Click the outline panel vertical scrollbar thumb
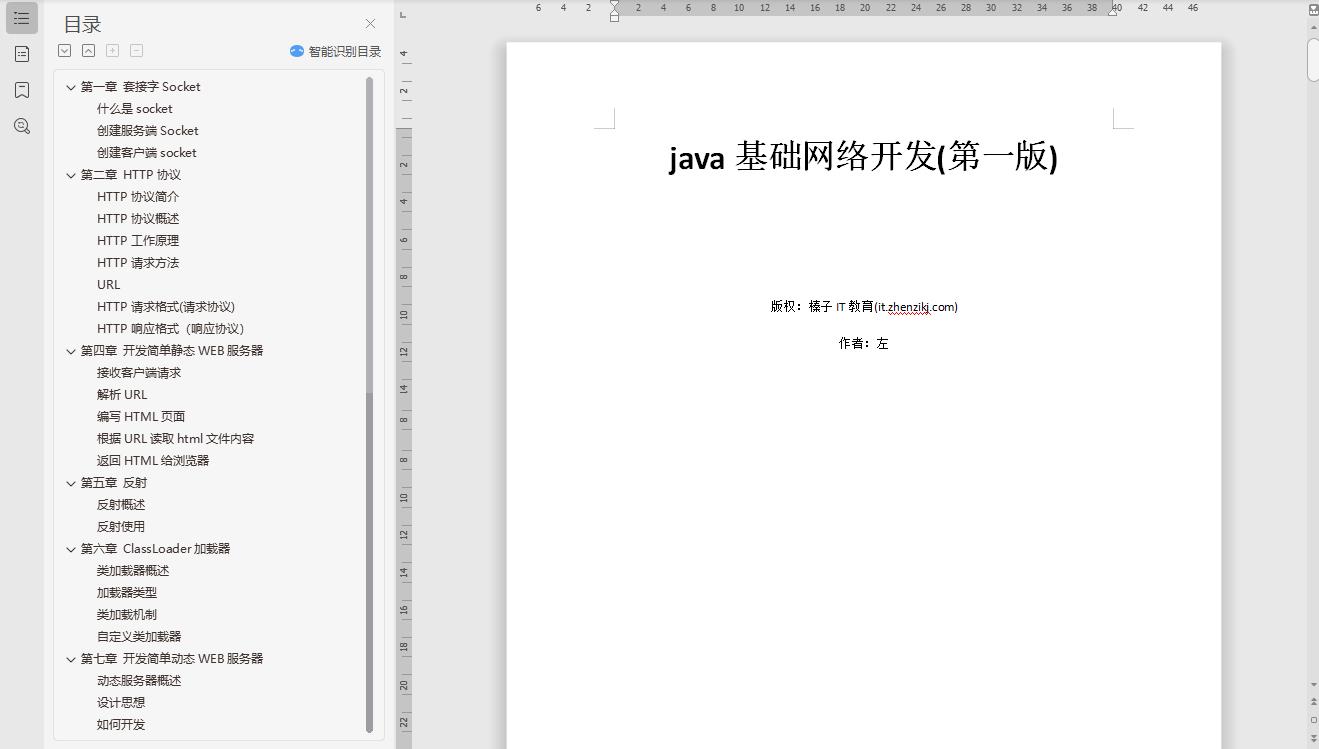 370,406
